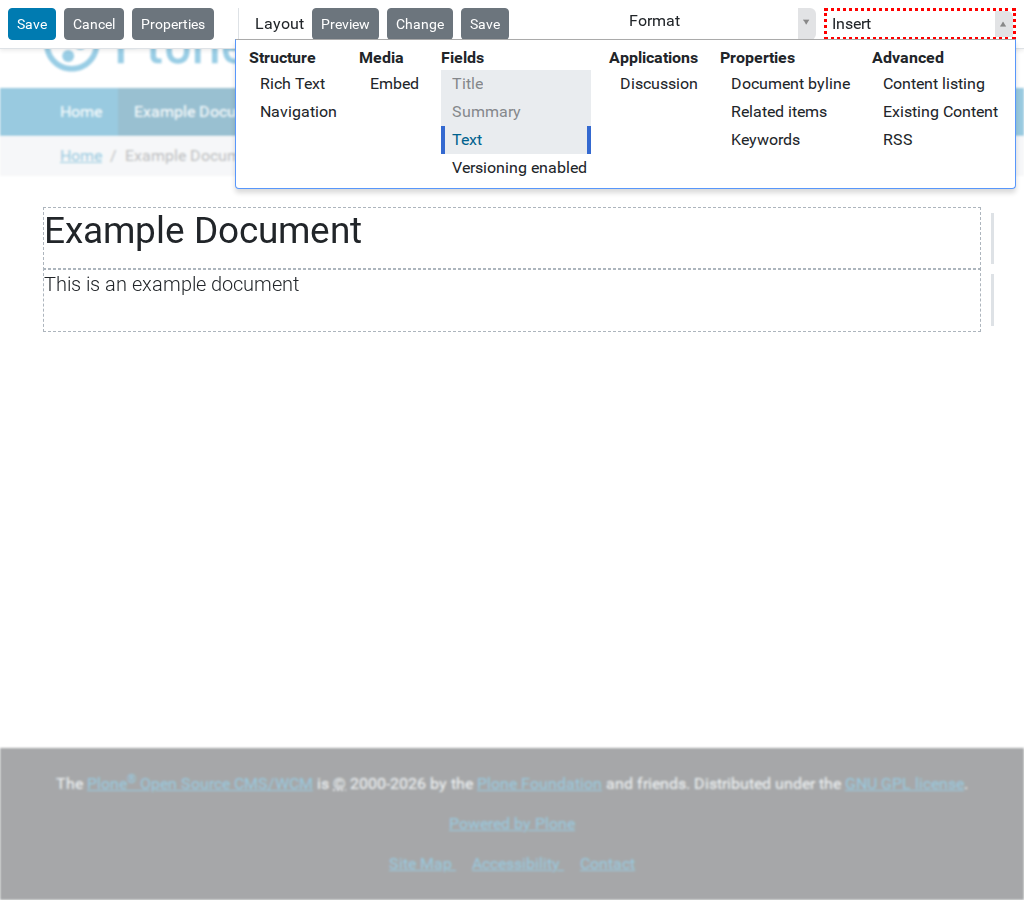The height and width of the screenshot is (900, 1024).
Task: Insert a Navigation tile
Action: tap(298, 112)
